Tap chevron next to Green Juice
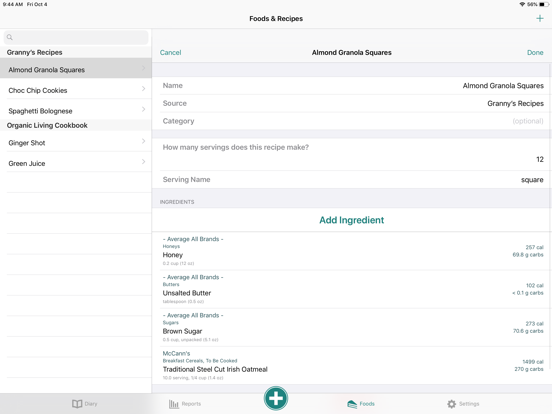This screenshot has height=414, width=552. [143, 162]
